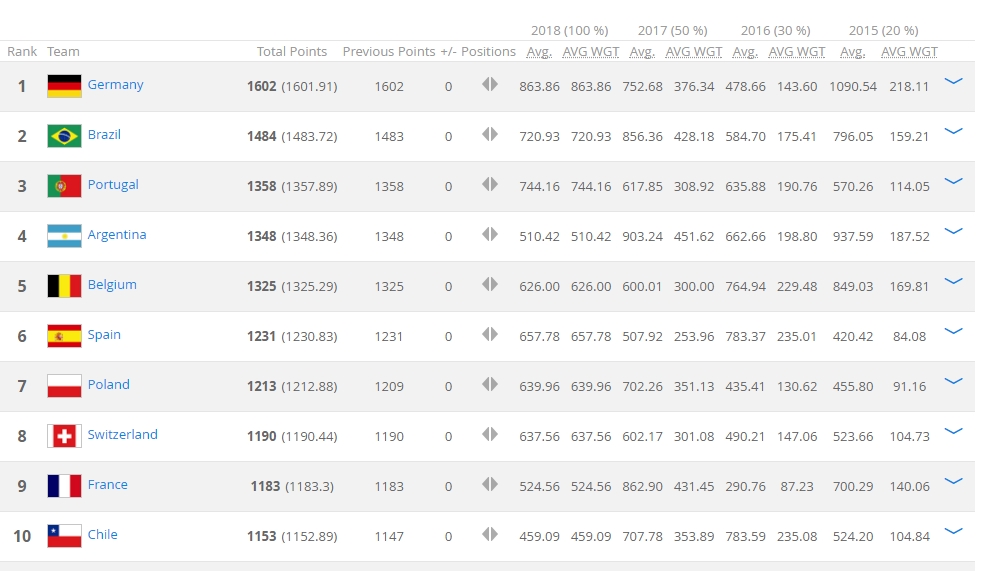Expand the Belgium row details chevron

click(x=953, y=282)
